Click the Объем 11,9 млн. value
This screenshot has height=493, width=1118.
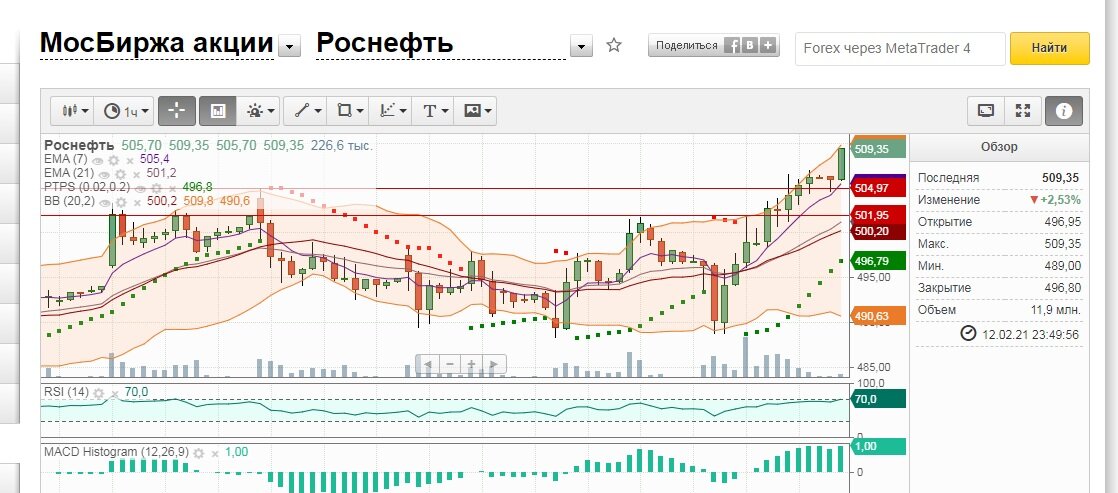[x=1055, y=310]
